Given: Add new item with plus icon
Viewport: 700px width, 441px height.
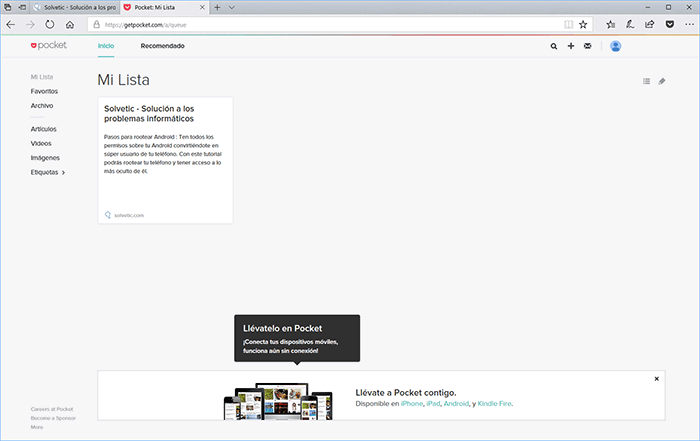Looking at the screenshot, I should 571,46.
